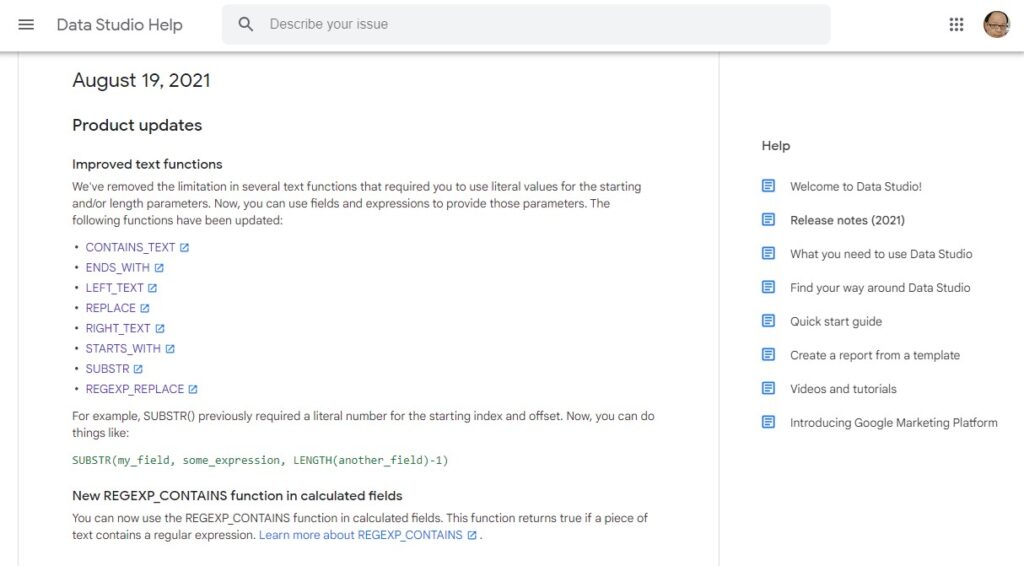
Task: Open the RIGHT_TEXT function link
Action: (x=118, y=328)
